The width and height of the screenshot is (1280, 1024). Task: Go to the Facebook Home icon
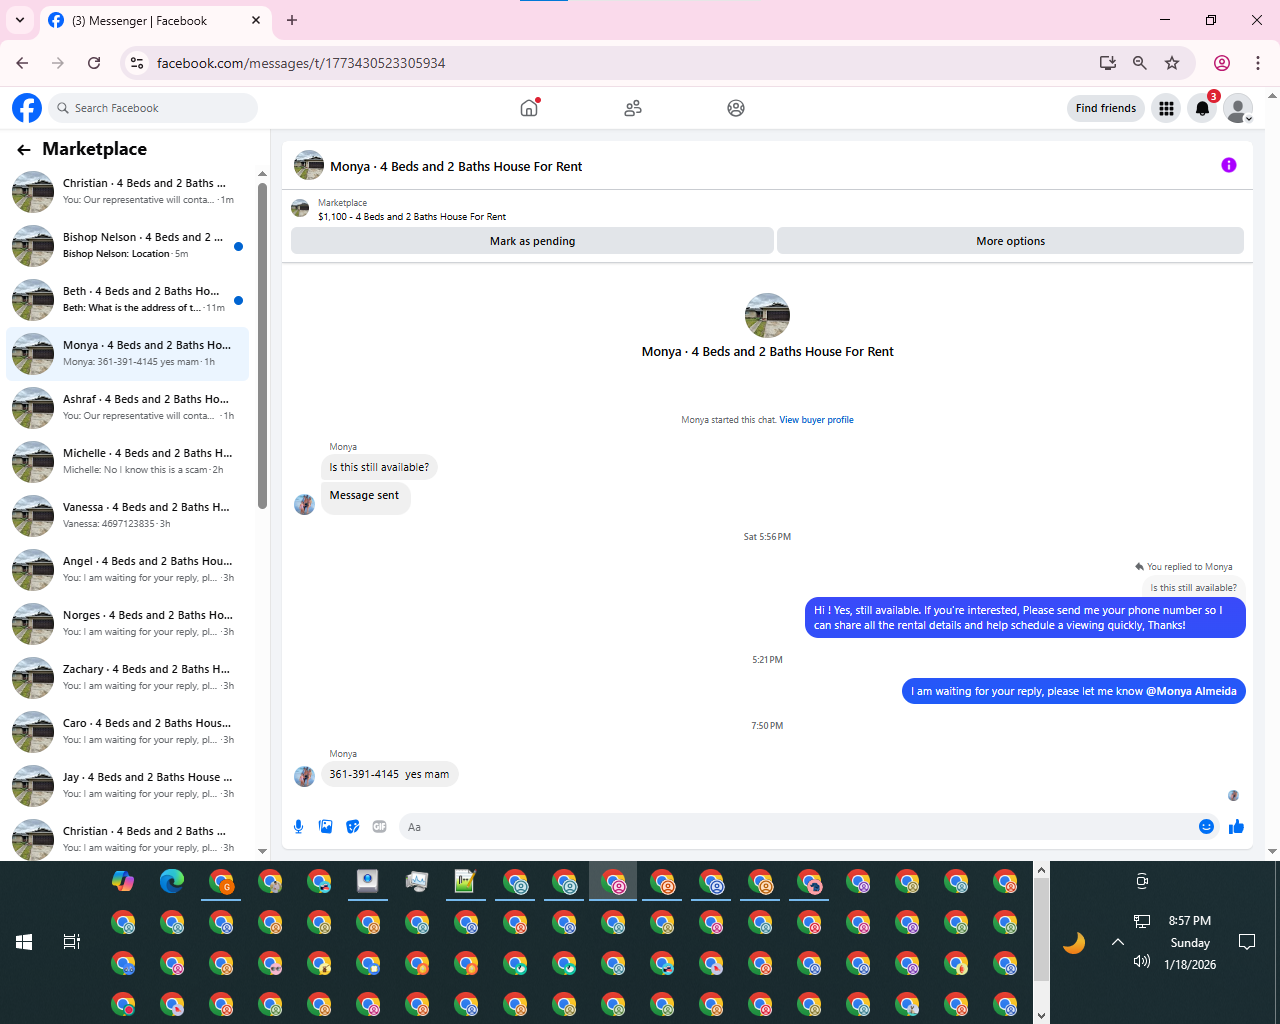point(529,108)
